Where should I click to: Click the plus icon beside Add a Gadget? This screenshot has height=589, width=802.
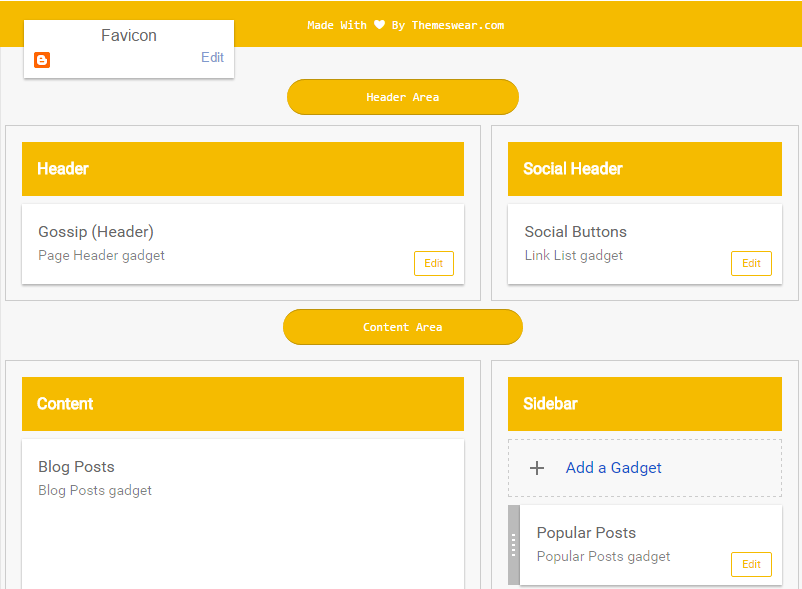537,468
